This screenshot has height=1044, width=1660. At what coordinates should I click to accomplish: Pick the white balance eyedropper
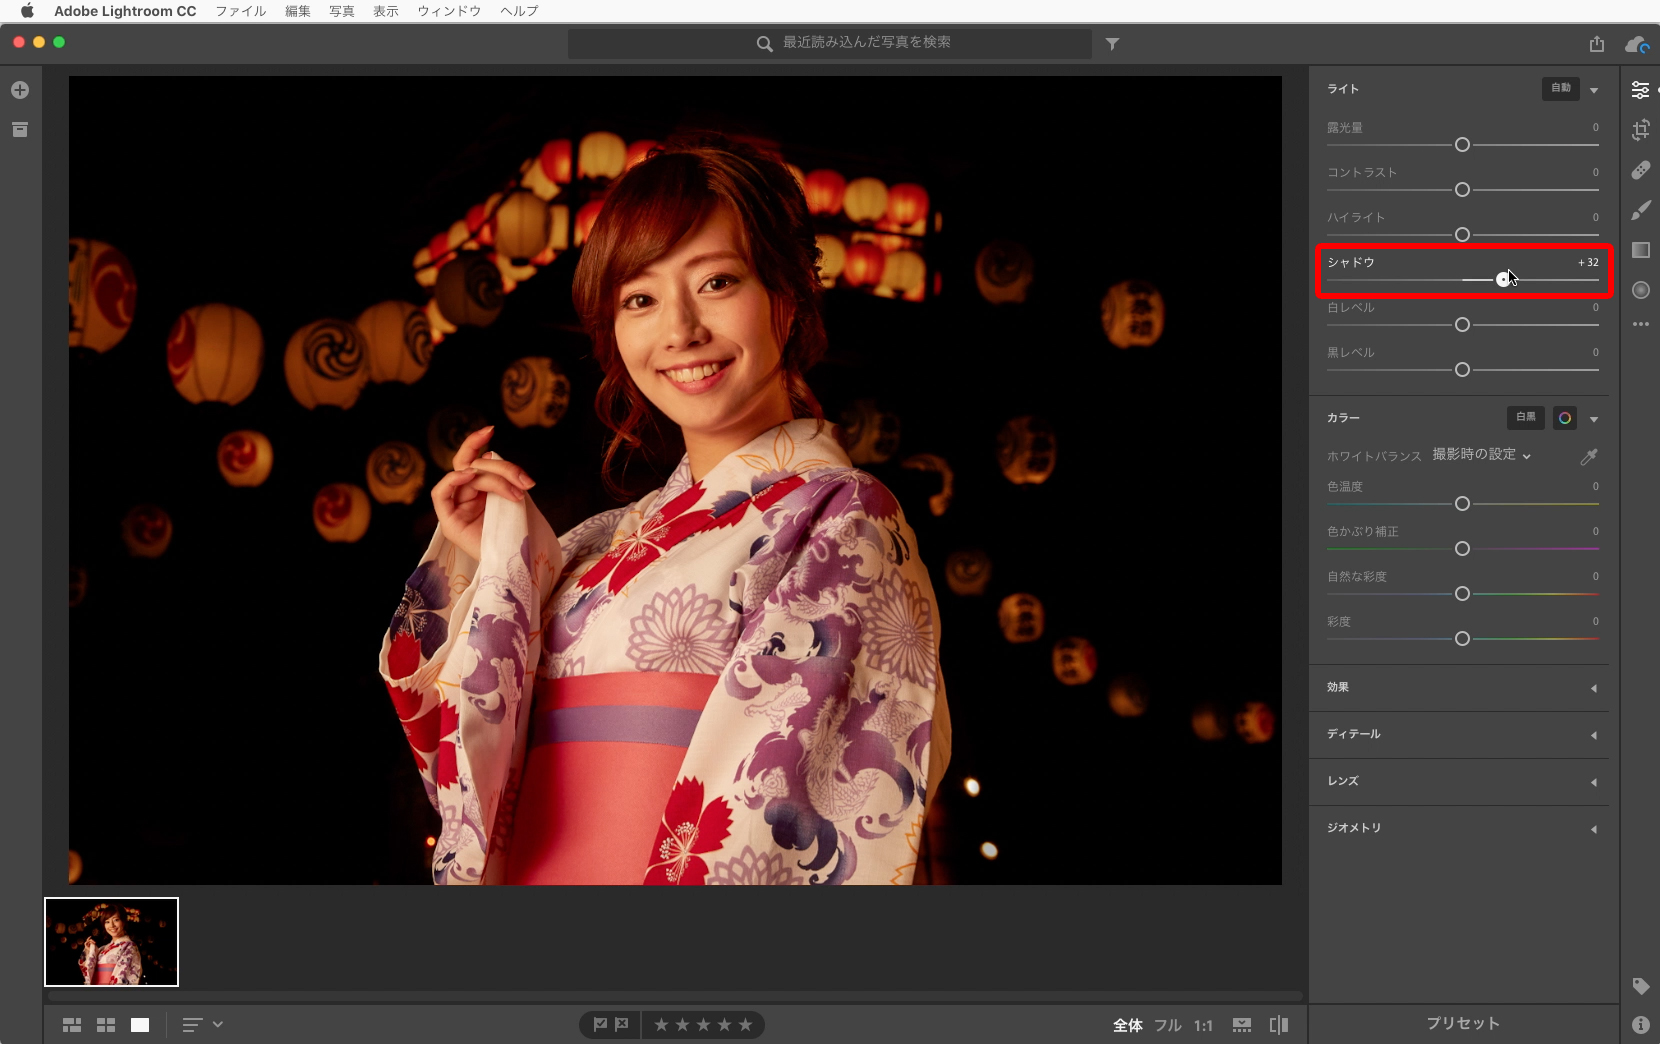[x=1588, y=457]
